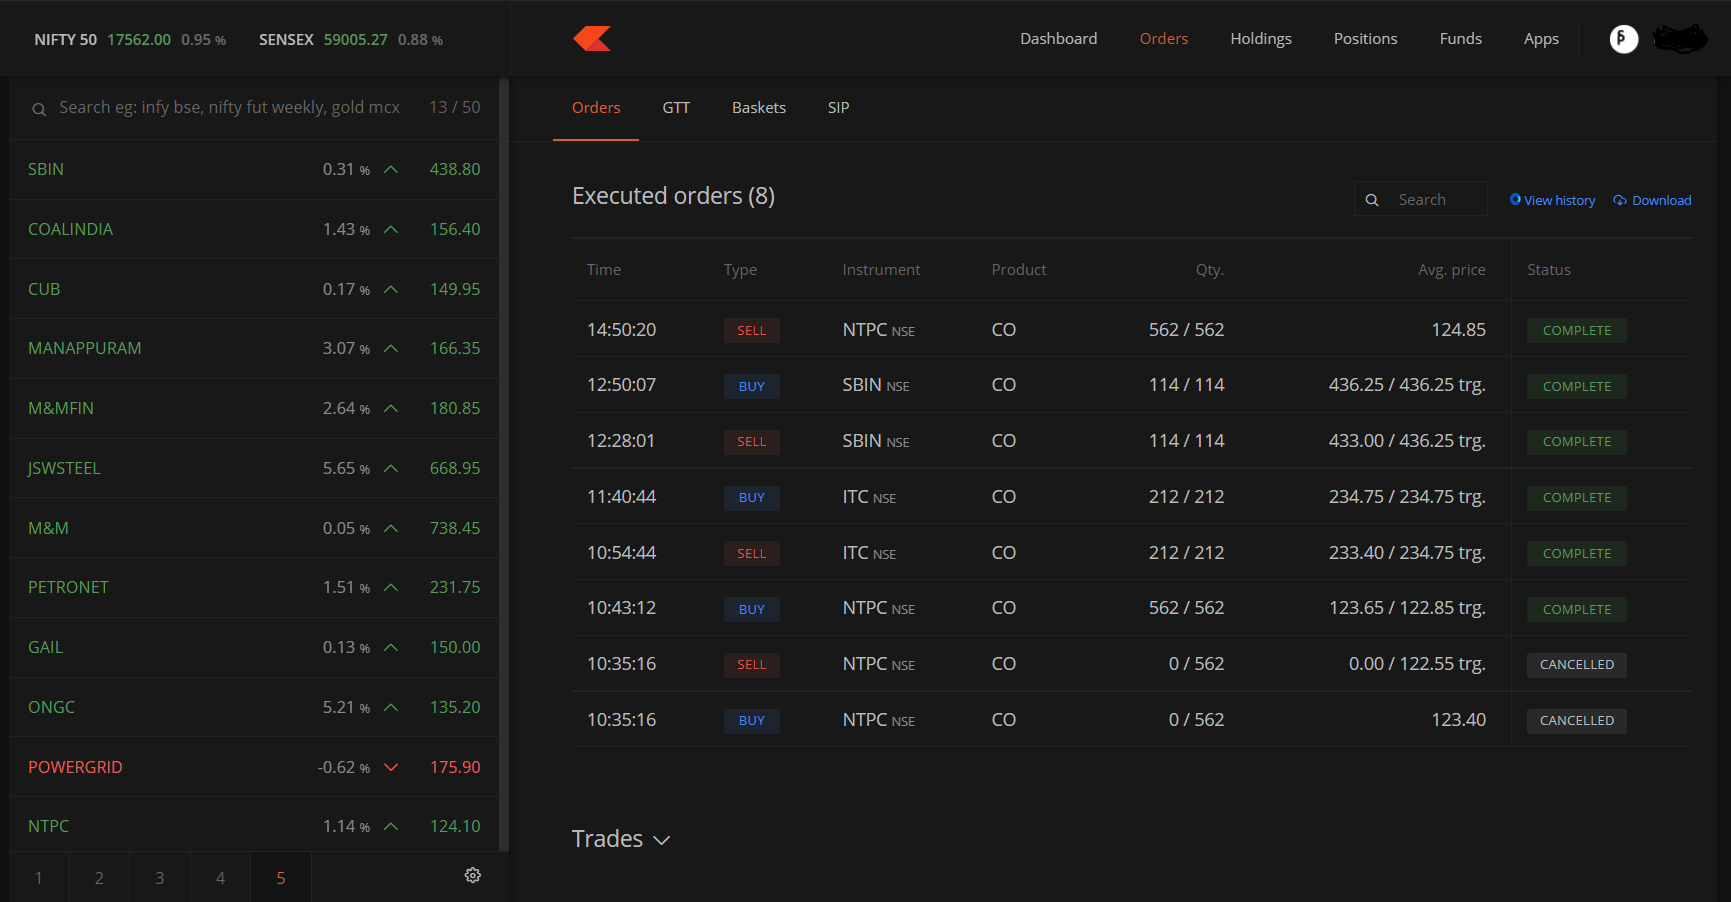Click the BUY tag on 11:40:44 order

click(751, 498)
